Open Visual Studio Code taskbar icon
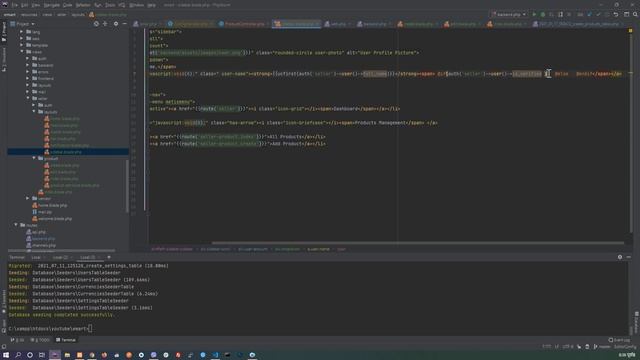This screenshot has width=640, height=360. (215, 355)
